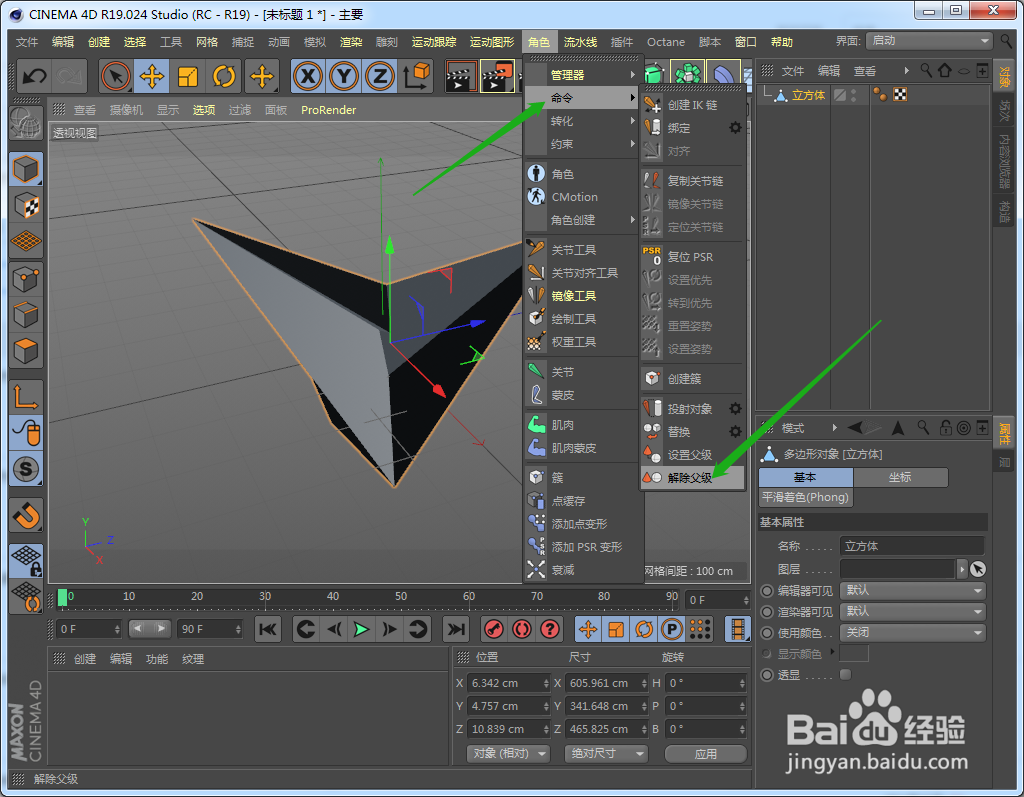Screen dimensions: 1024x797
Task: Click 使用颜色 animation radio dot
Action: click(x=767, y=633)
